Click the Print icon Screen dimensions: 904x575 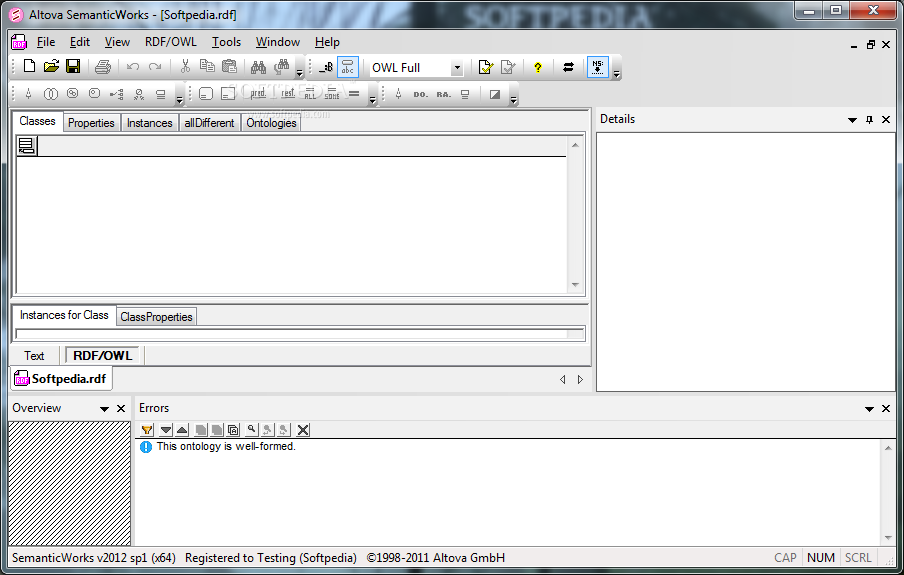coord(103,67)
